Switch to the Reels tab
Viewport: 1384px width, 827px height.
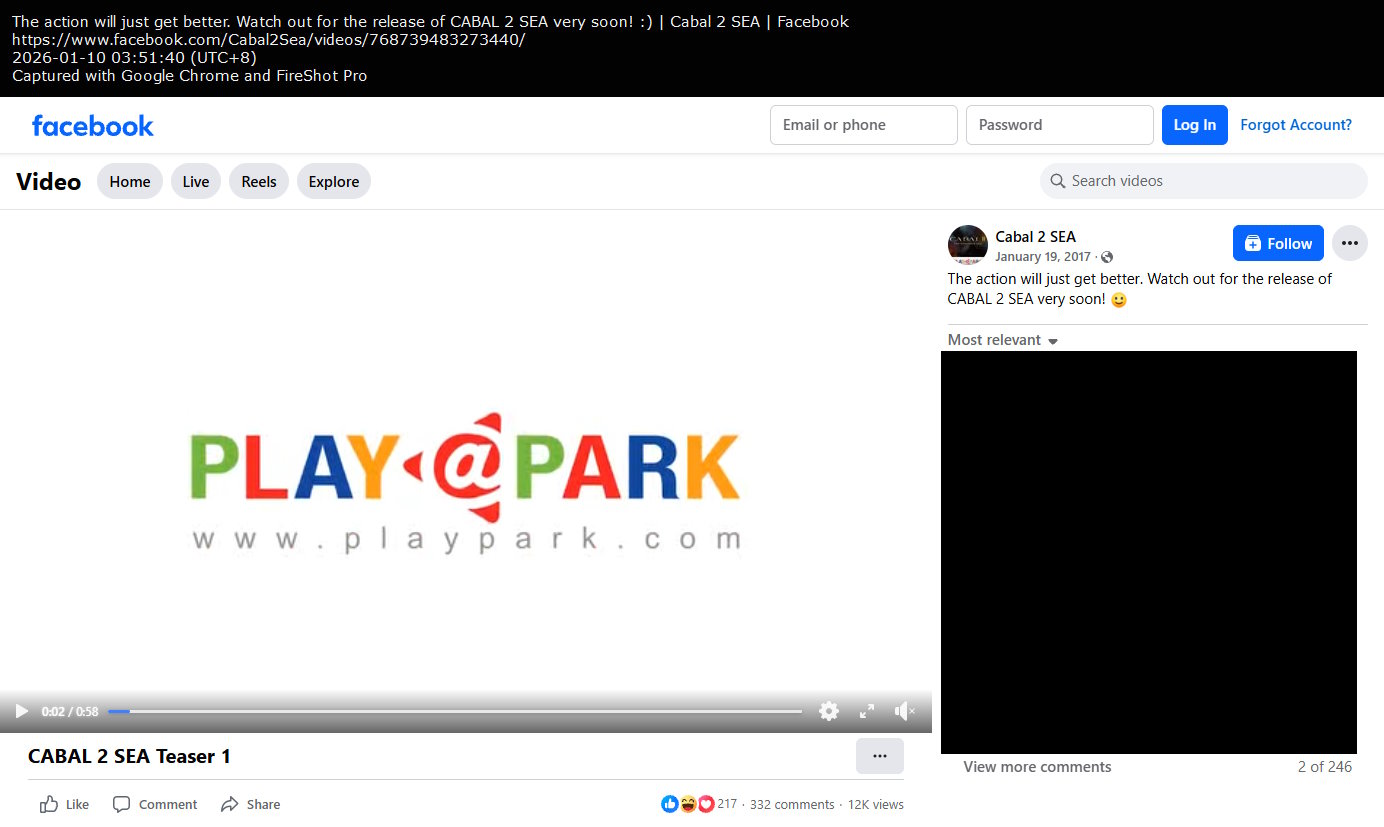pos(258,181)
